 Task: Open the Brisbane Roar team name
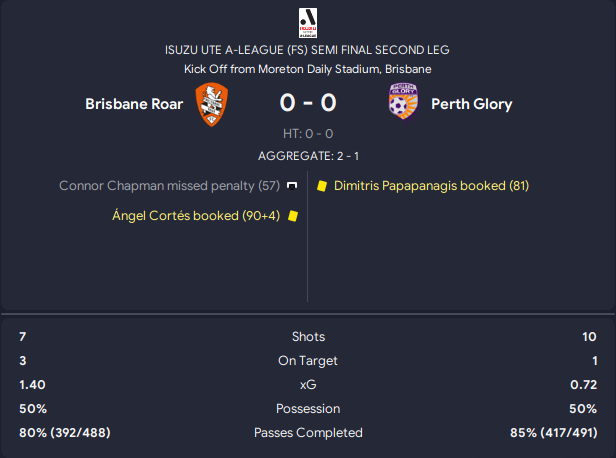point(134,103)
